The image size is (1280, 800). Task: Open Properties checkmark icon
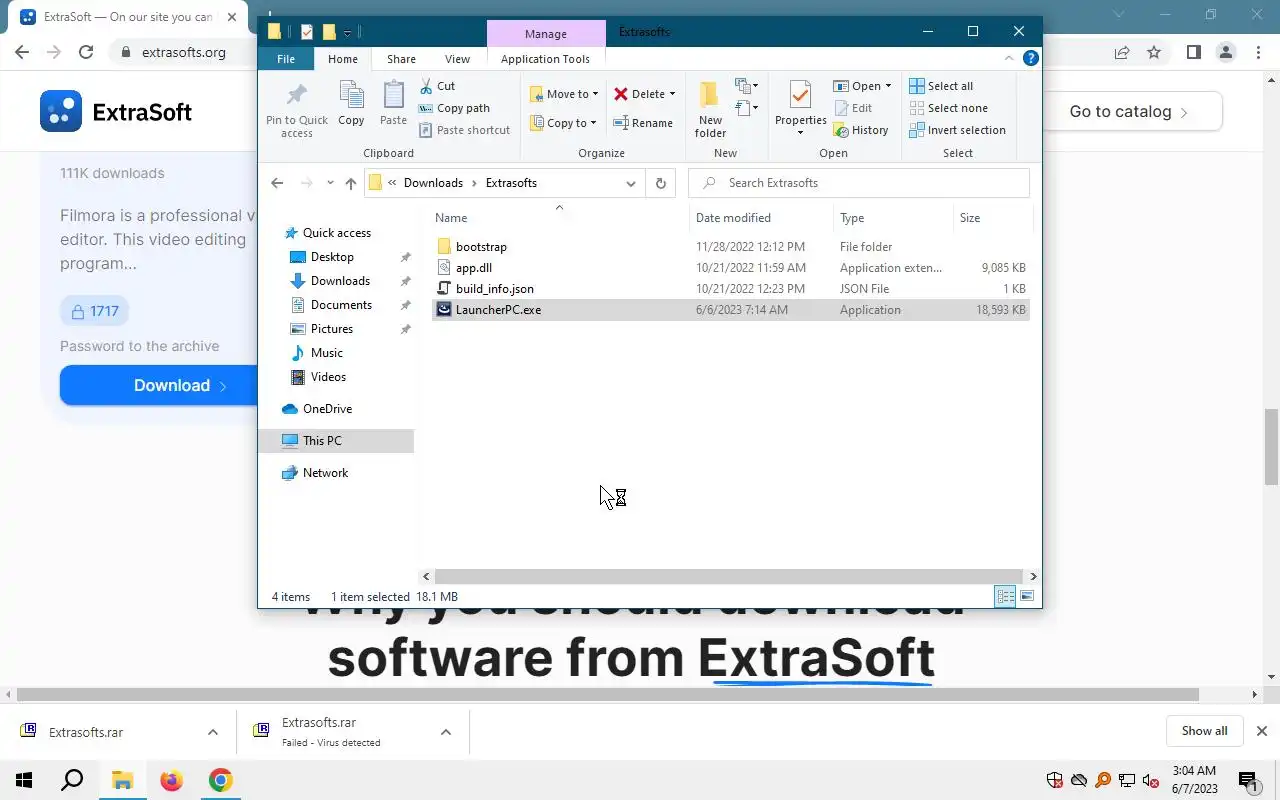(x=800, y=96)
